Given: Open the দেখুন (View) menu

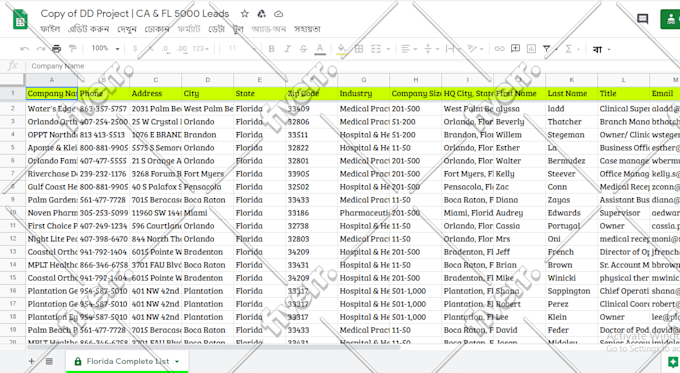Looking at the screenshot, I should pos(127,29).
